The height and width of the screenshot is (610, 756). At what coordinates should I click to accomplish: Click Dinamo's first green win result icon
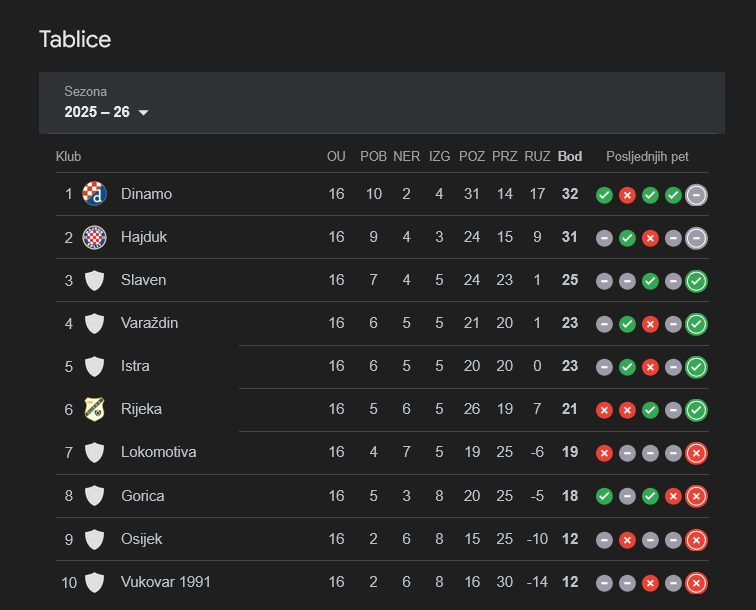tap(604, 195)
